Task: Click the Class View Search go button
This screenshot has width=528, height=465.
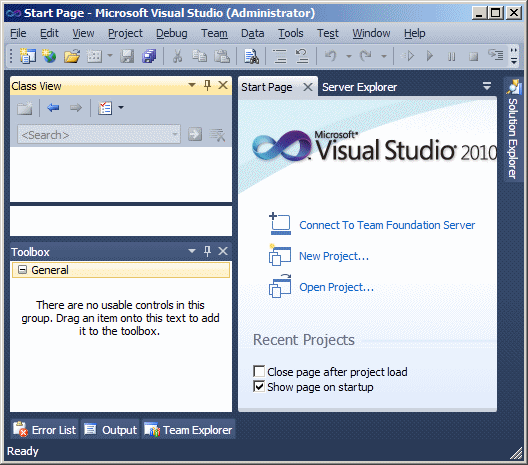Action: coord(195,134)
